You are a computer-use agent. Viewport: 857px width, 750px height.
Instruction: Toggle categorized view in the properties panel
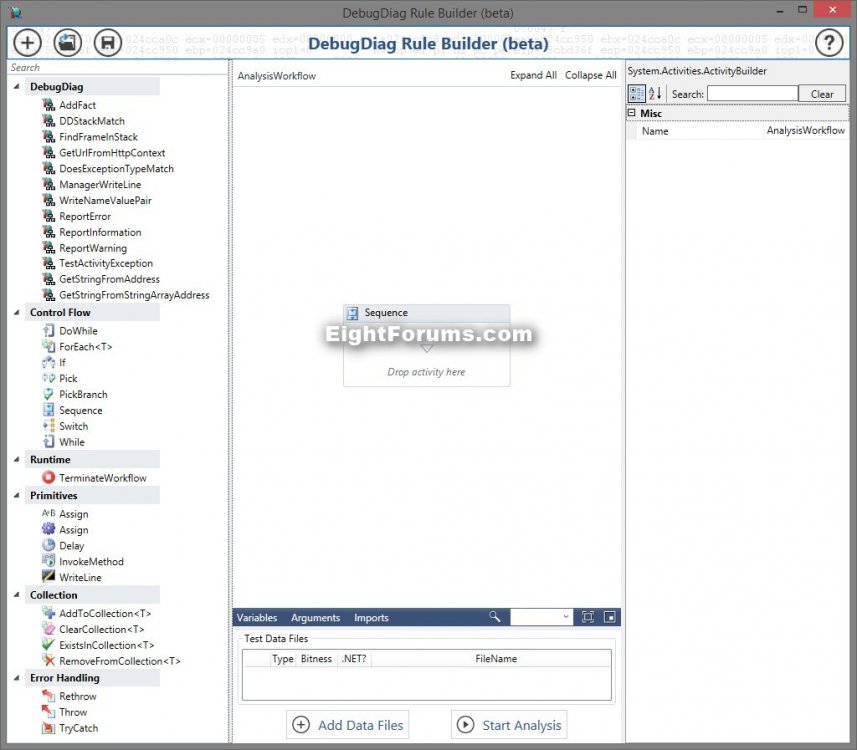pos(636,92)
